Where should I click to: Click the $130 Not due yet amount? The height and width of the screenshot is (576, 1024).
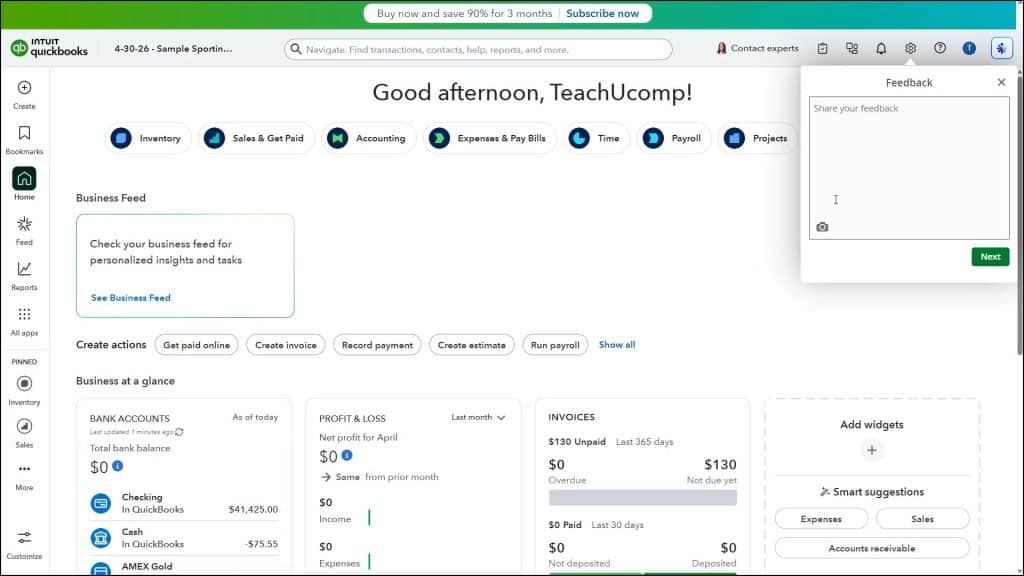click(720, 464)
